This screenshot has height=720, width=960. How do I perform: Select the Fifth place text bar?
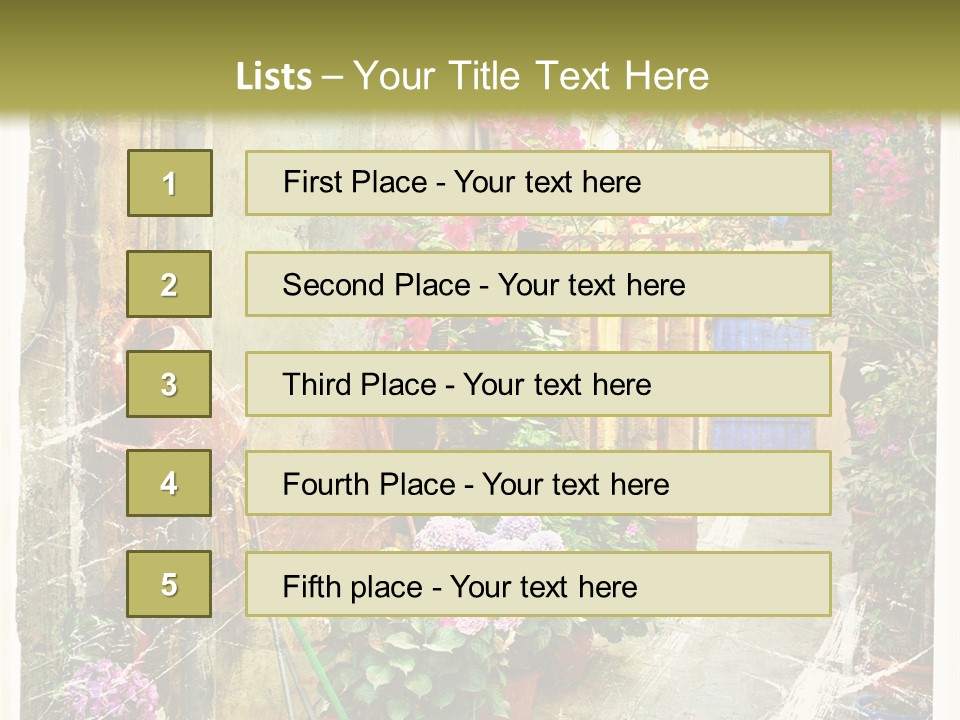[538, 584]
